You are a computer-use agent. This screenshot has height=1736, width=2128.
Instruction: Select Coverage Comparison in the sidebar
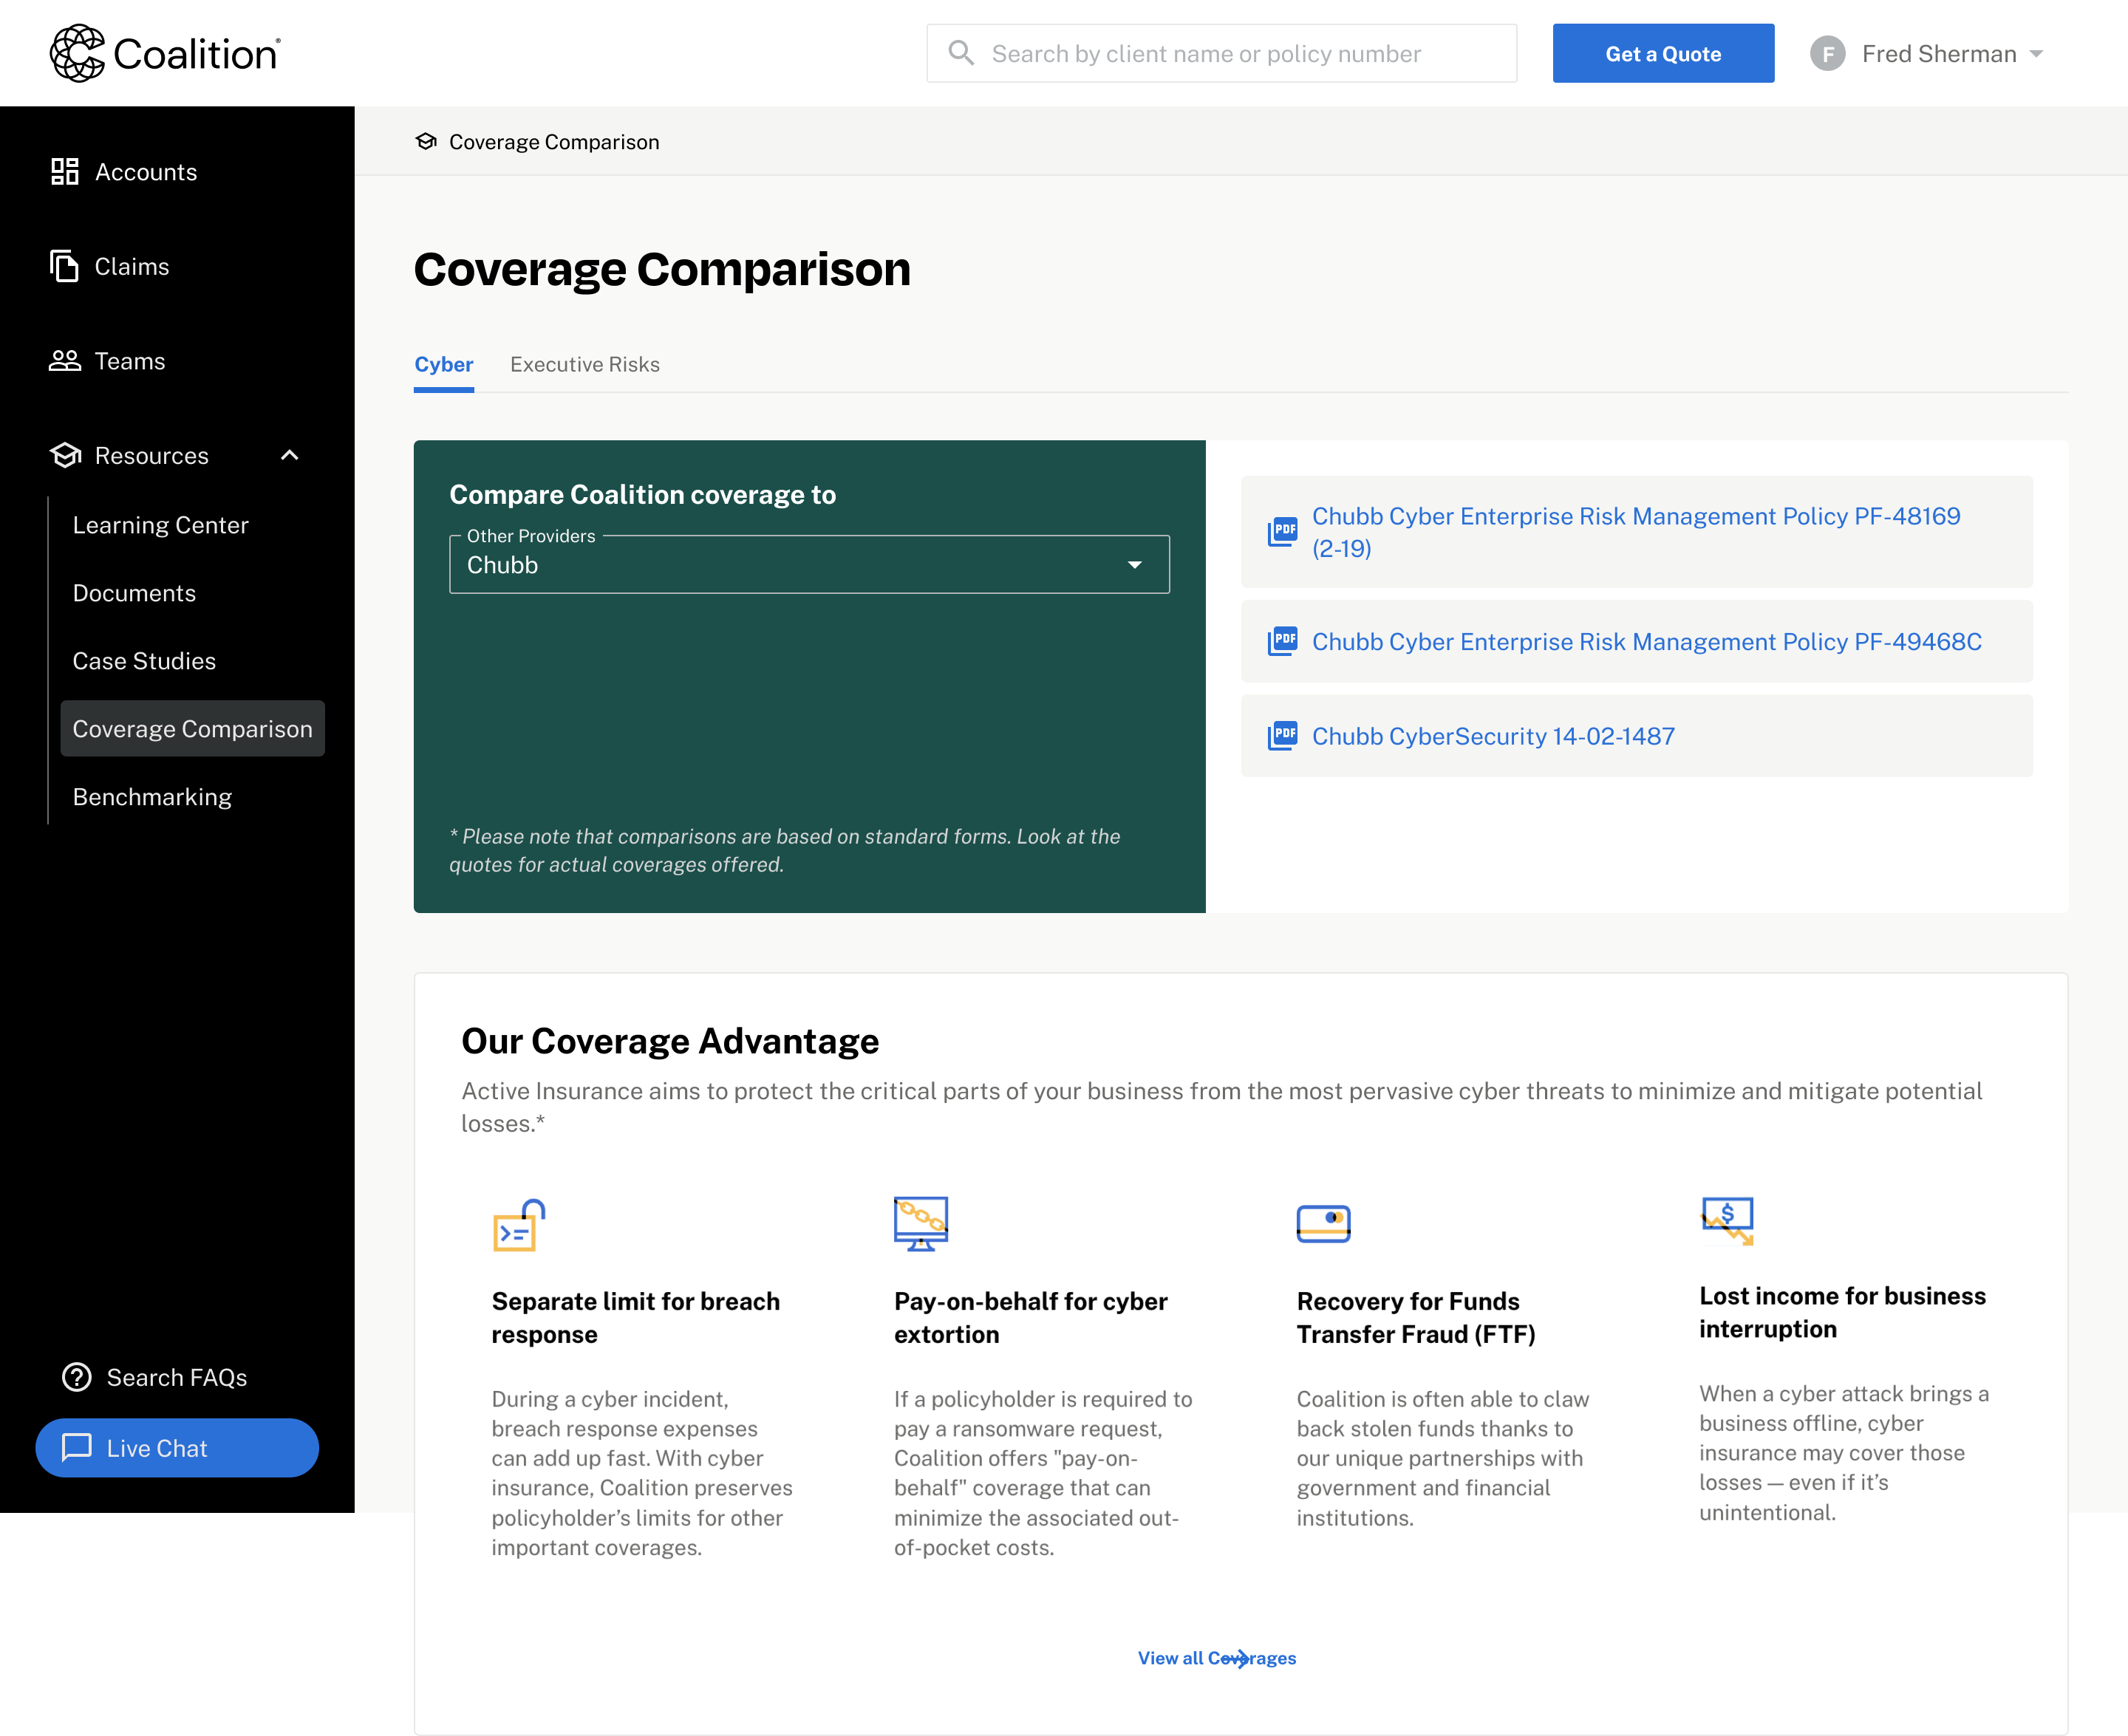click(x=192, y=728)
